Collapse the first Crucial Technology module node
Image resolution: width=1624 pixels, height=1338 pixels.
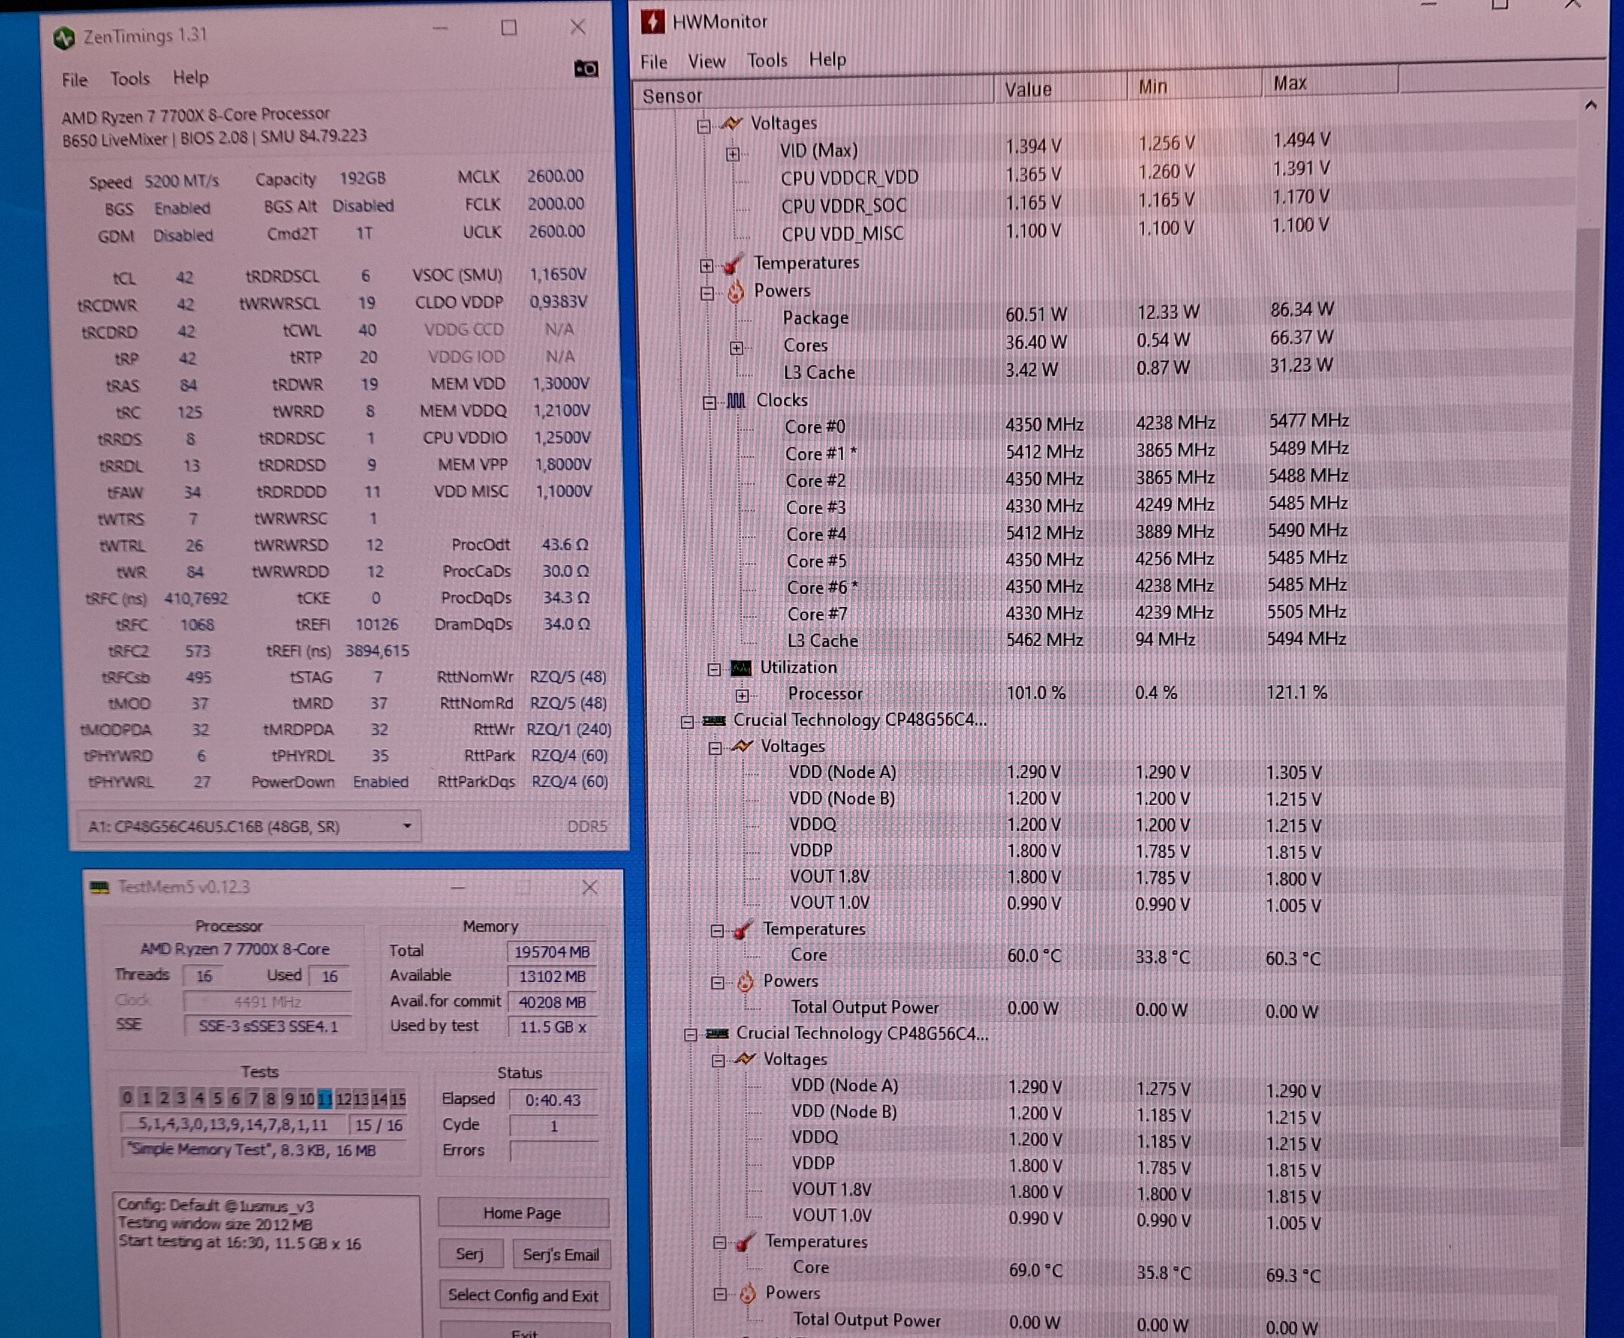tap(687, 721)
